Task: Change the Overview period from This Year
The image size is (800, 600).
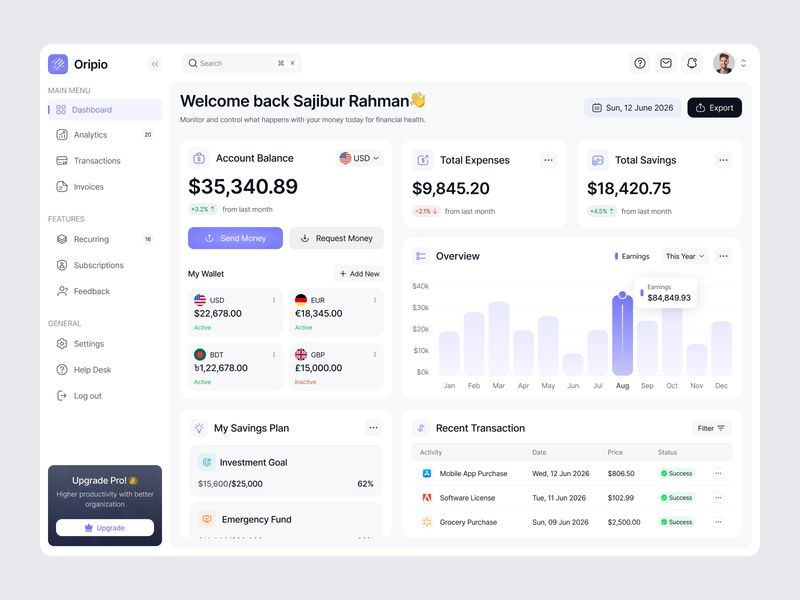Action: [x=685, y=256]
